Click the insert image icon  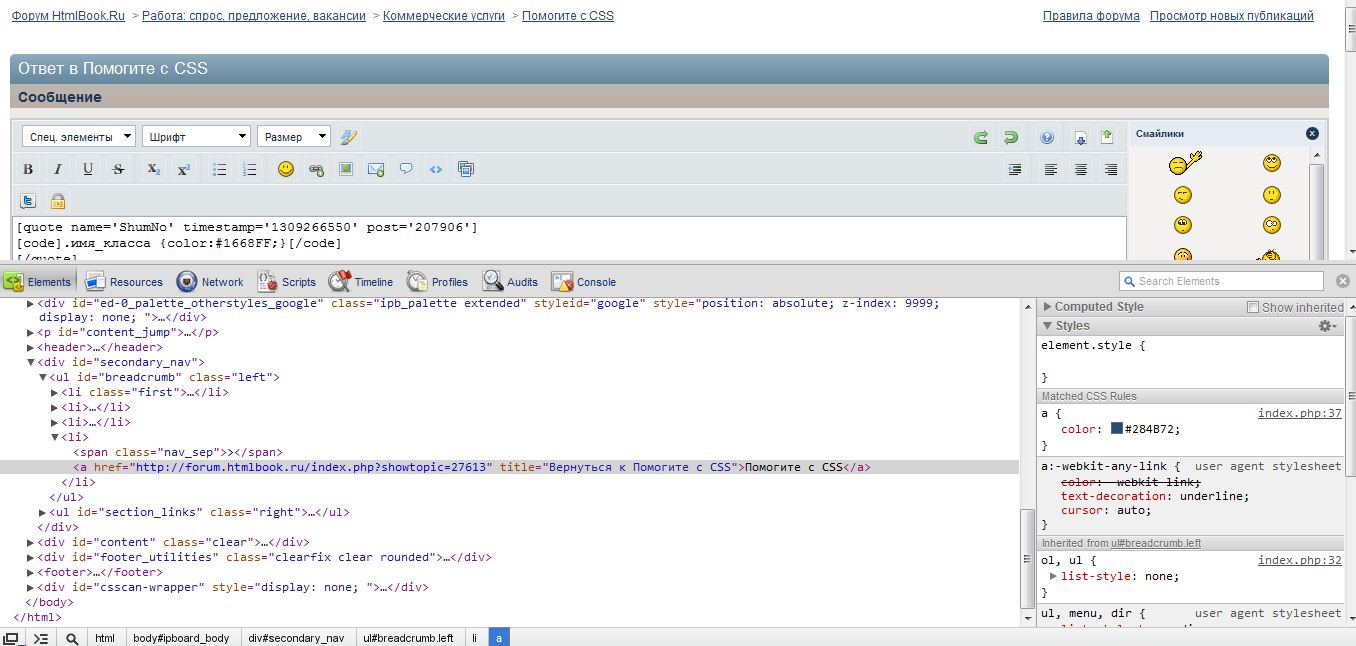[346, 170]
